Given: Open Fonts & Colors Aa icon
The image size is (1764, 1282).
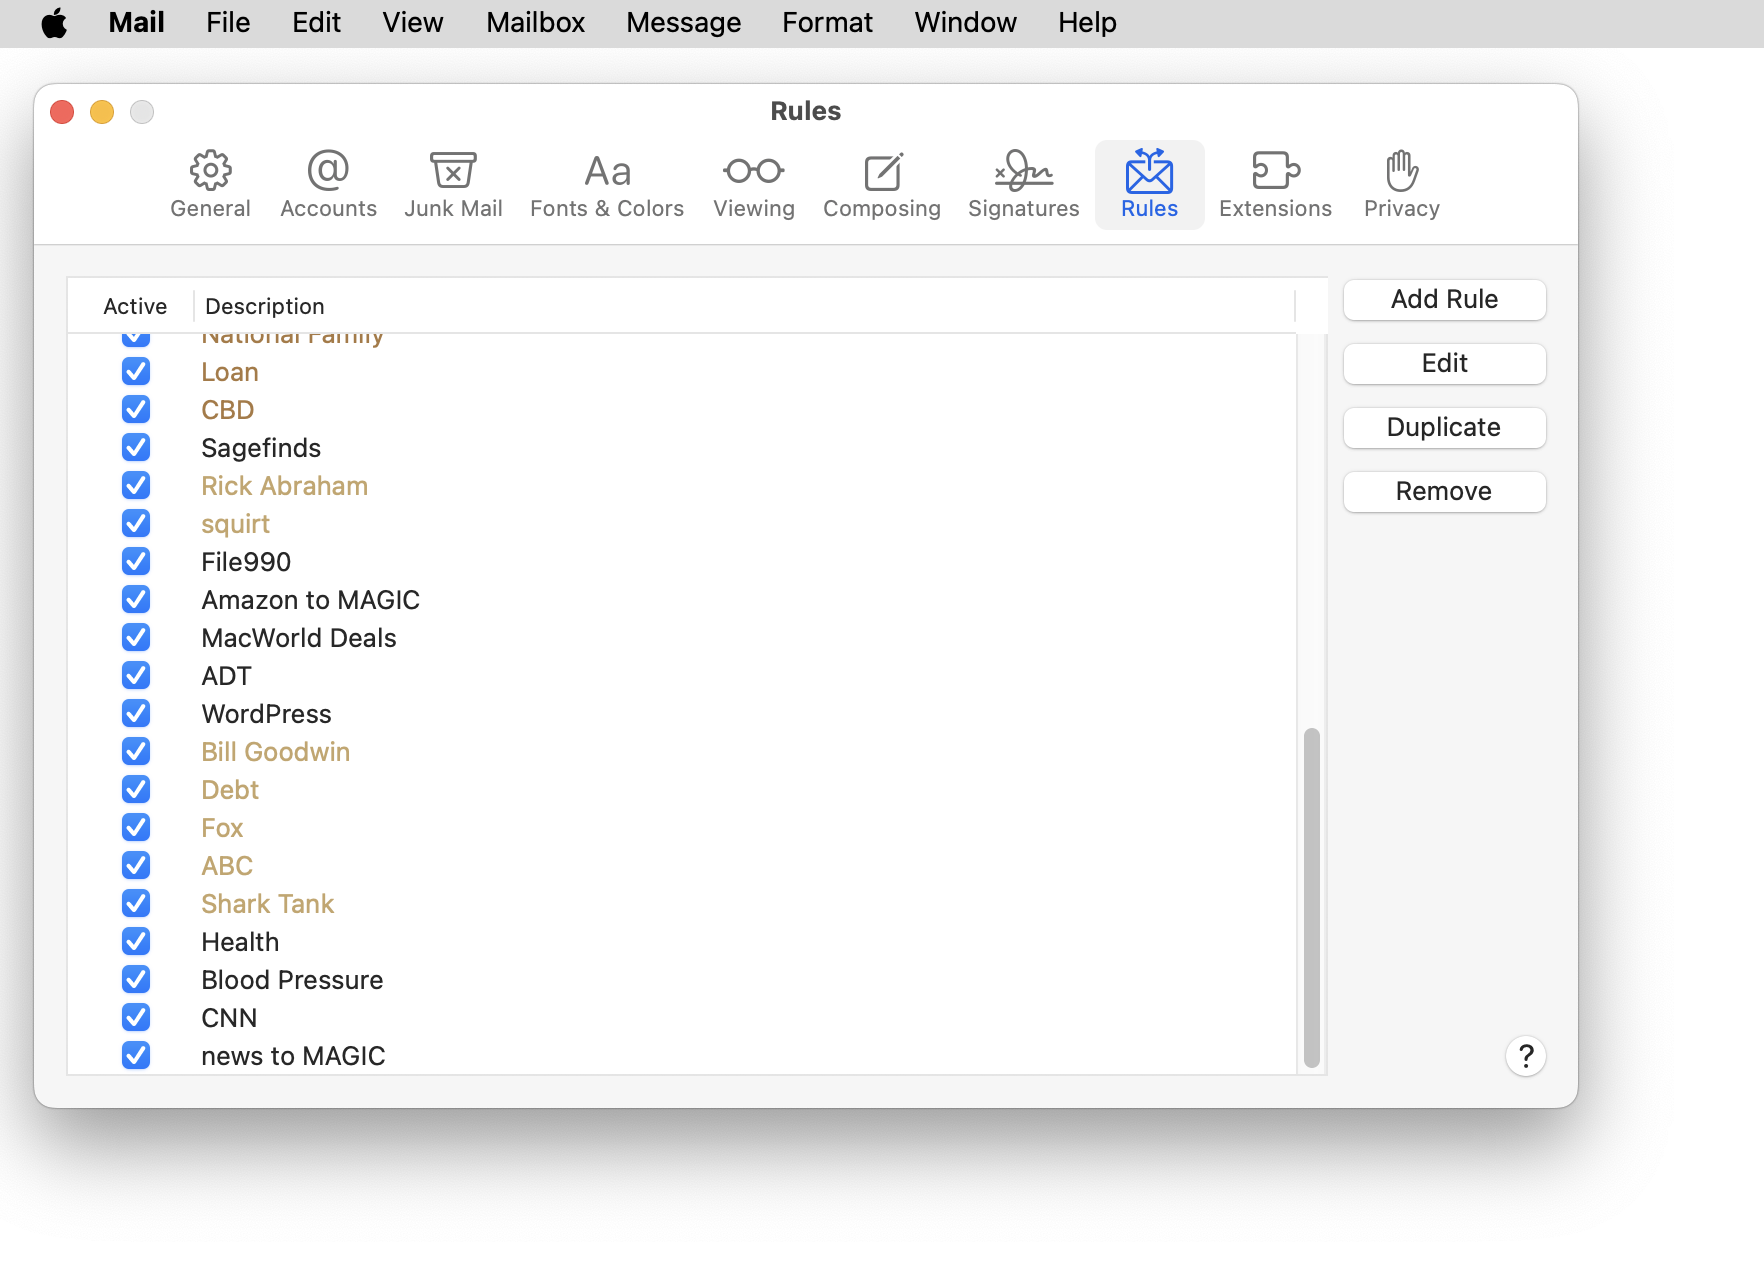Looking at the screenshot, I should click(x=607, y=185).
